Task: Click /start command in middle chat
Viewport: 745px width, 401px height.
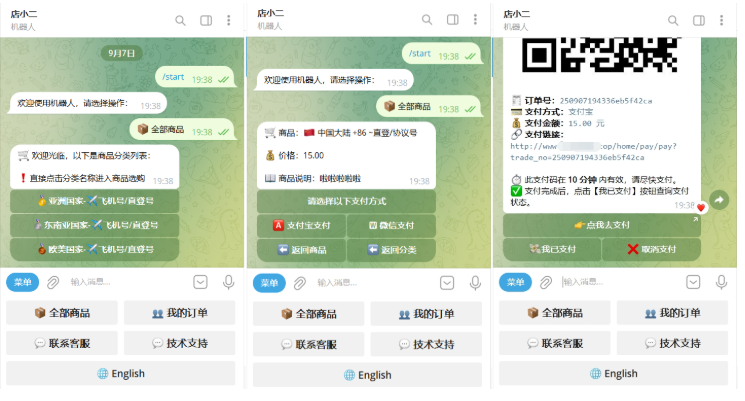Action: pyautogui.click(x=420, y=54)
